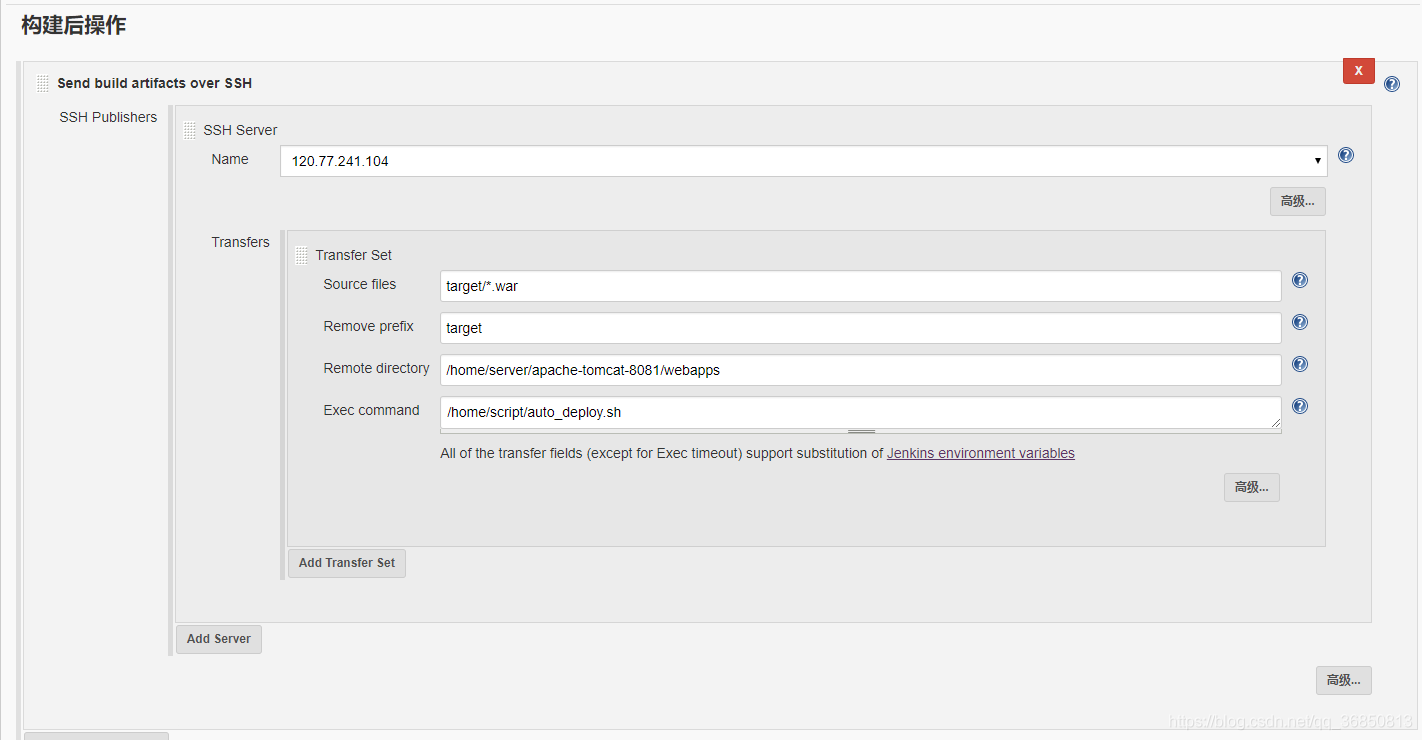Click the Transfers label

(x=240, y=242)
